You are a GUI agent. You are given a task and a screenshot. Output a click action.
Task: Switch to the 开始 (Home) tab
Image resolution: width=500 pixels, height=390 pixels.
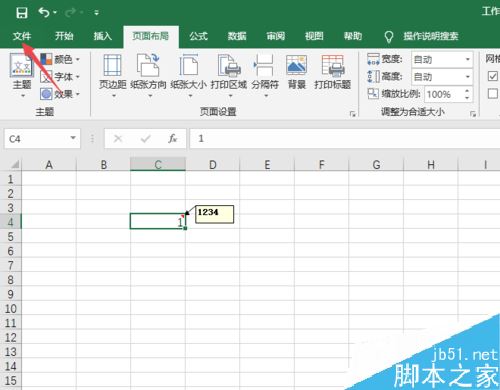(64, 36)
